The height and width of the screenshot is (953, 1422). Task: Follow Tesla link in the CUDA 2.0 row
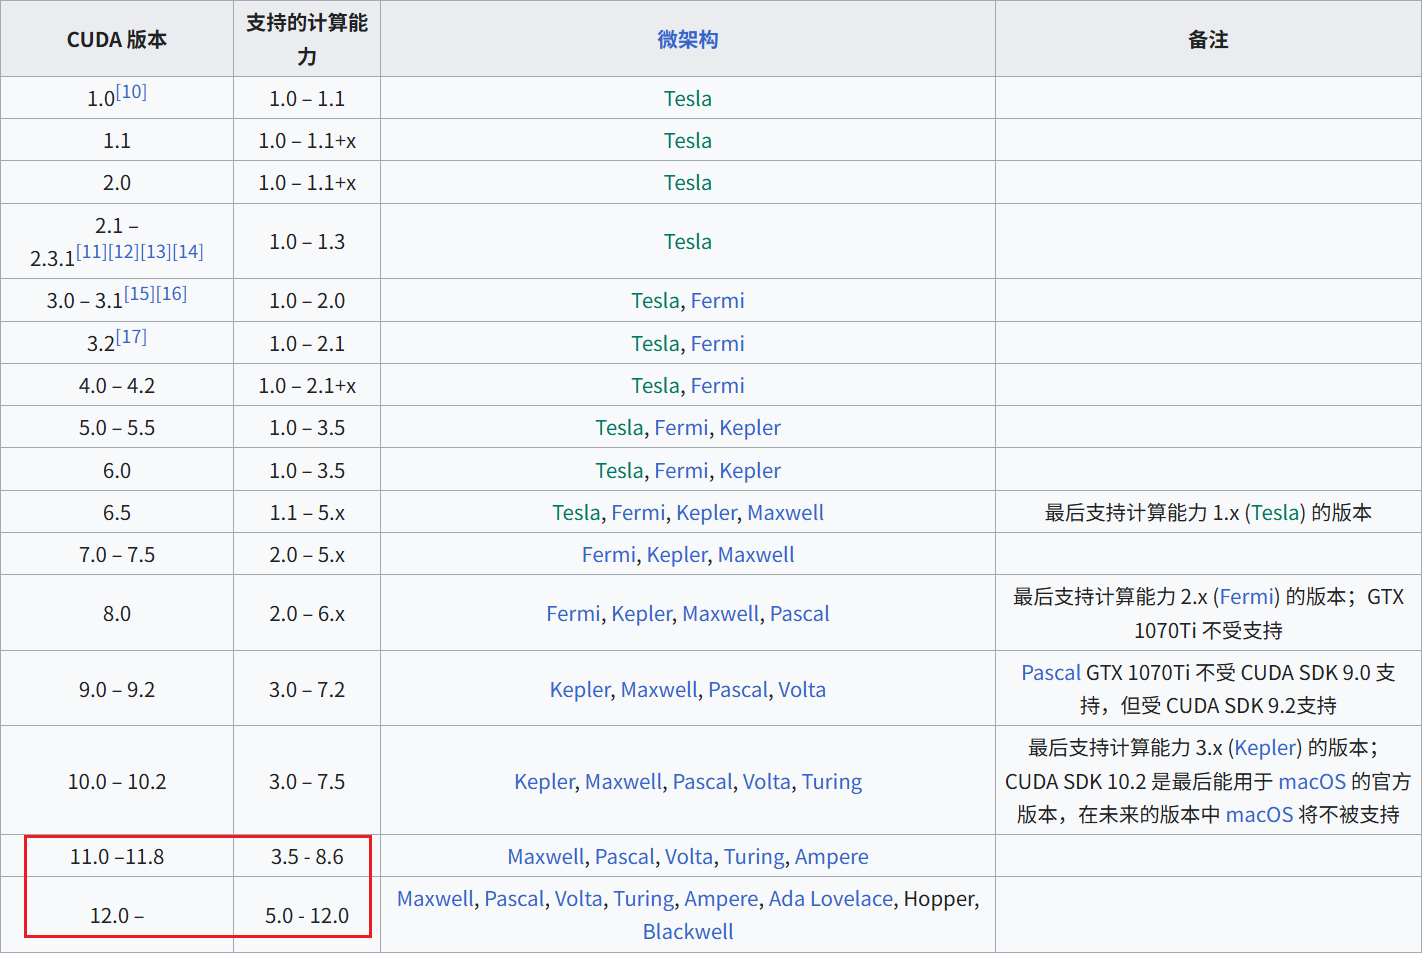[688, 182]
